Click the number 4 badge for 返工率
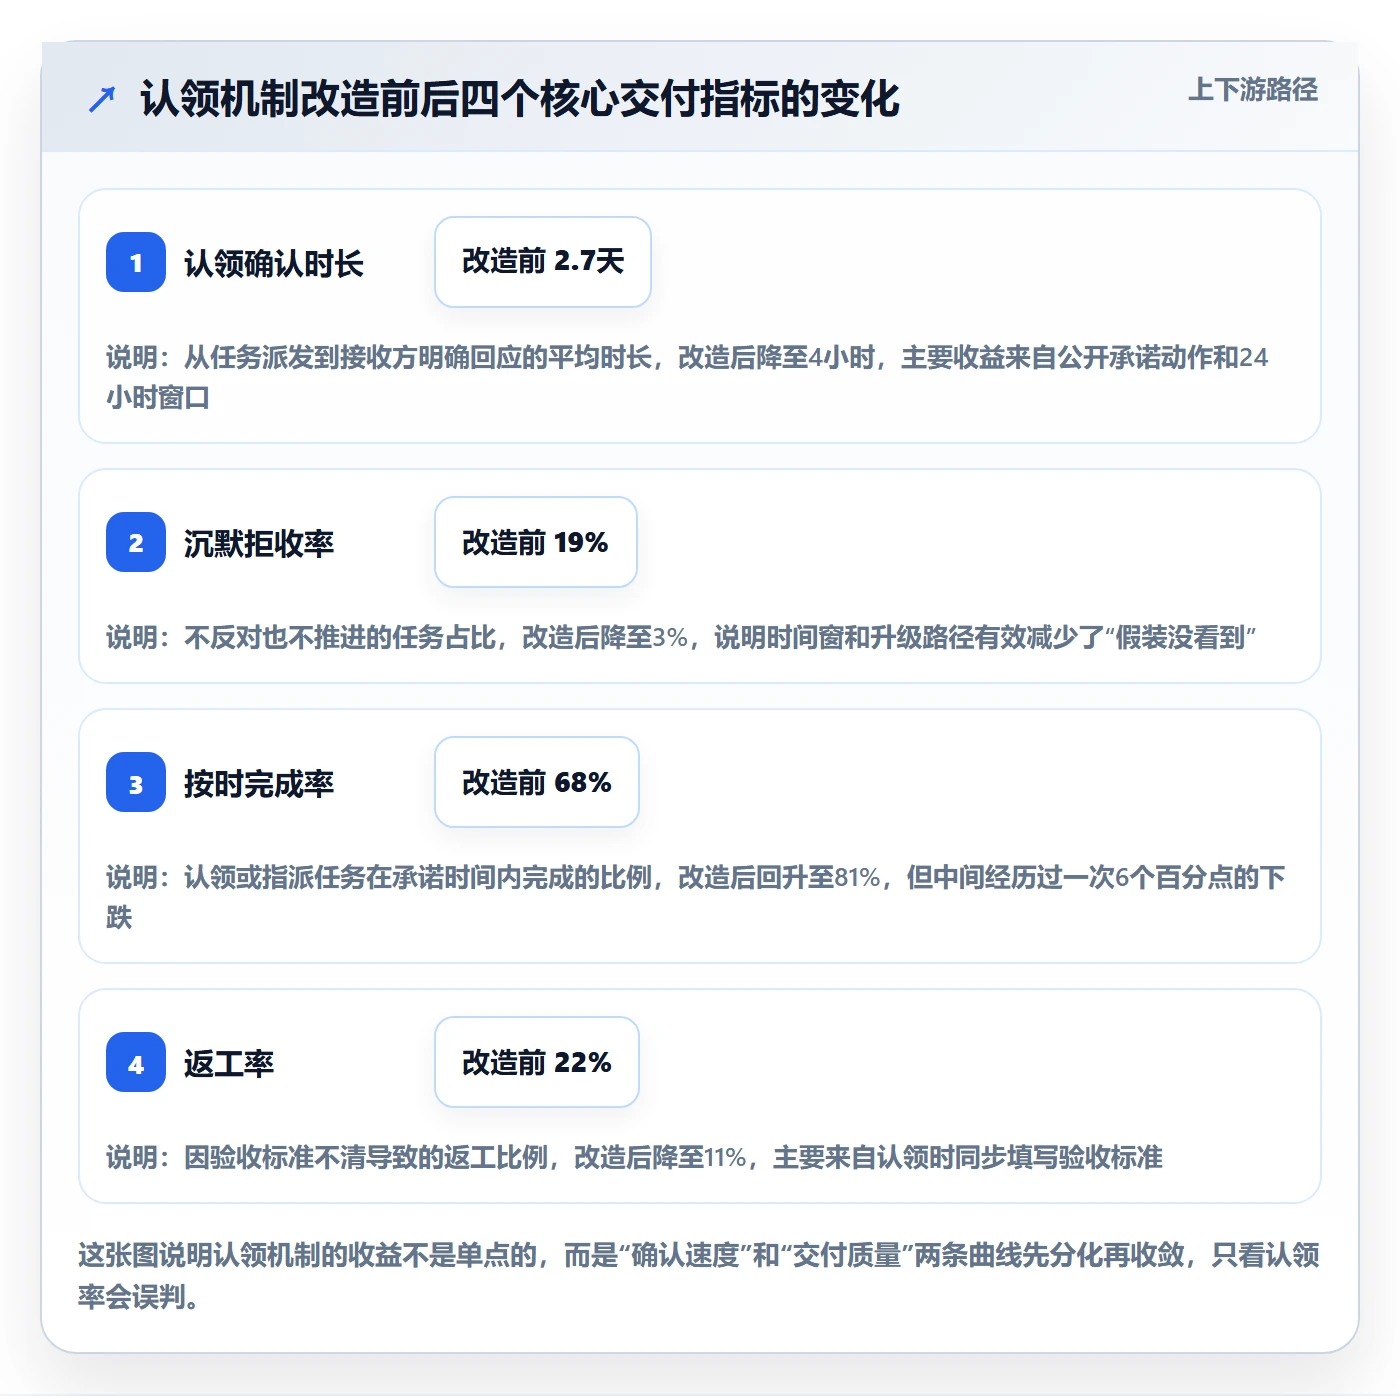 click(136, 1062)
